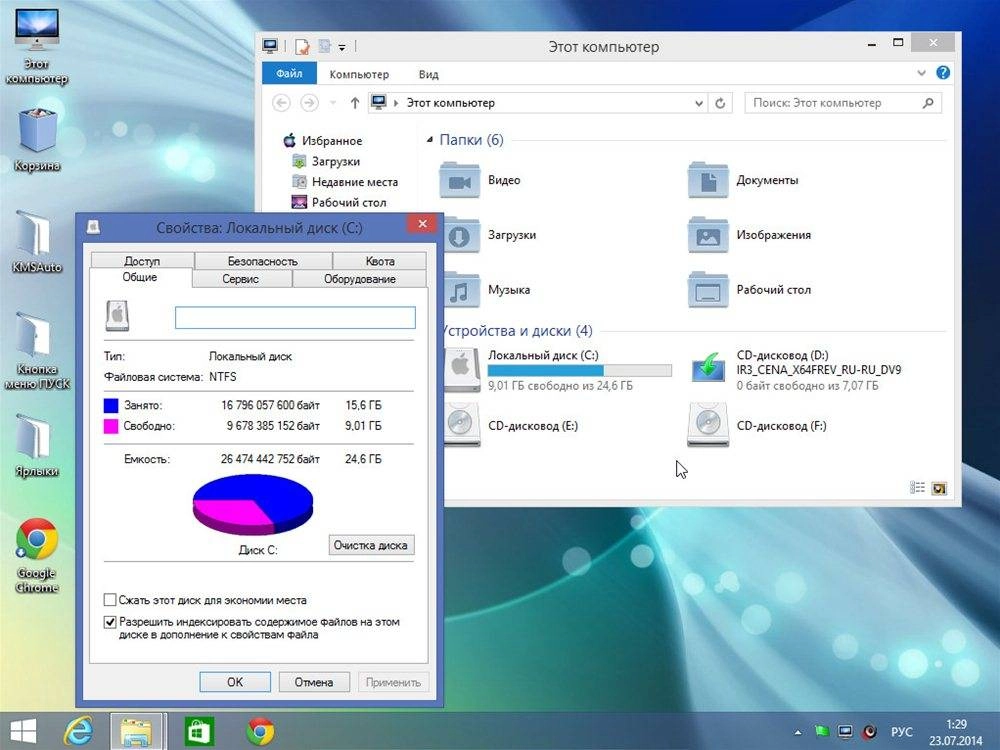1000x750 pixels.
Task: Open the Windows Start button
Action: (23, 731)
